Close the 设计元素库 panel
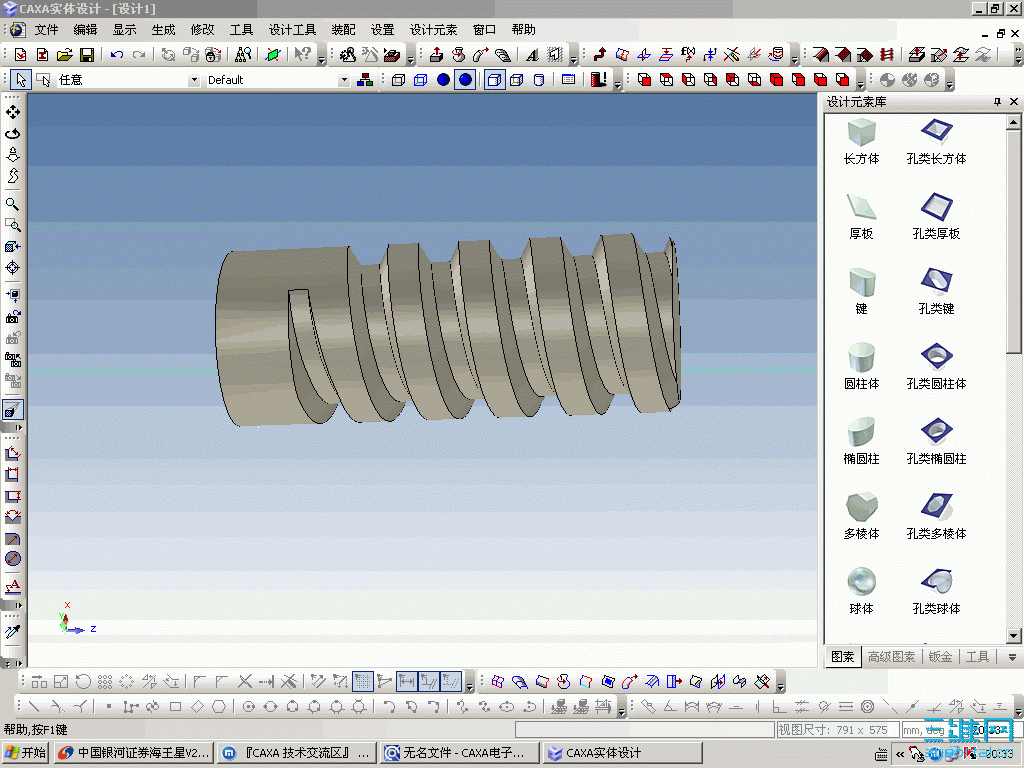1024x768 pixels. (1014, 102)
